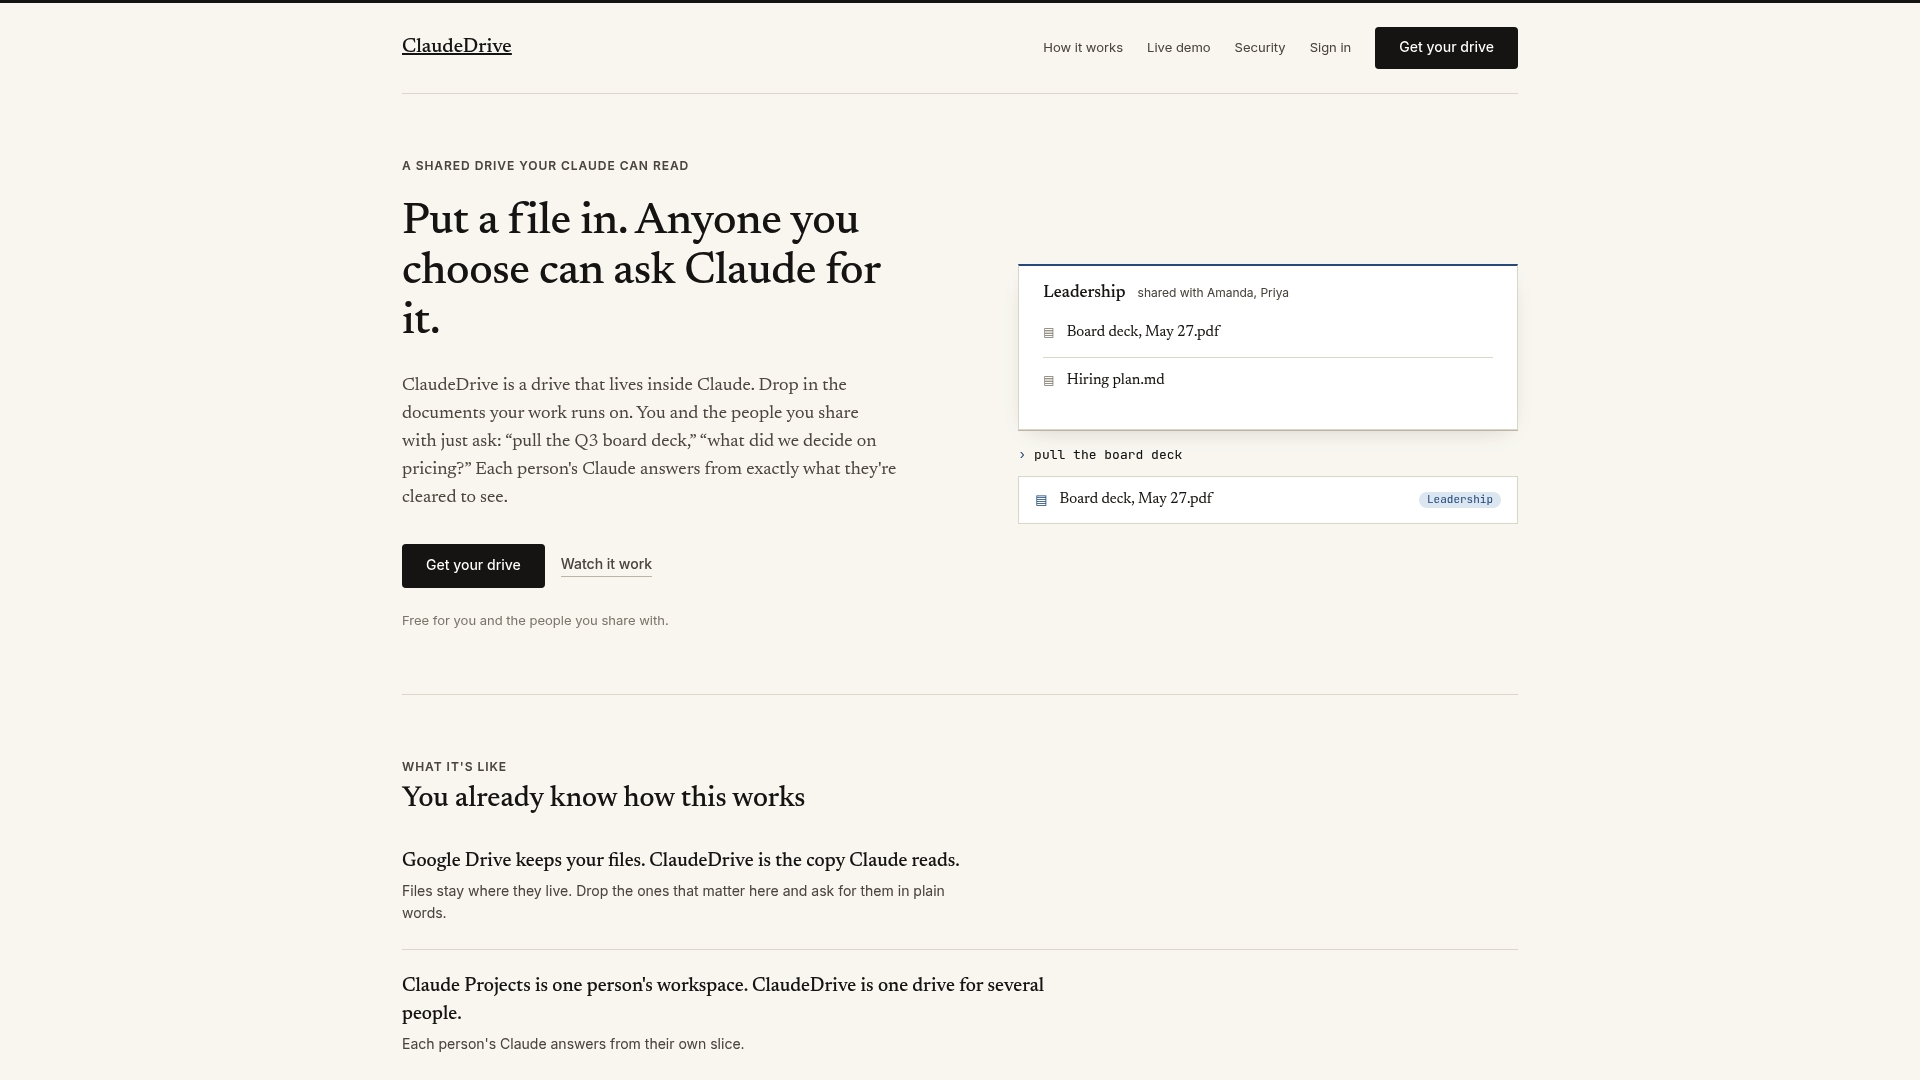Open the Security nav link

1259,48
